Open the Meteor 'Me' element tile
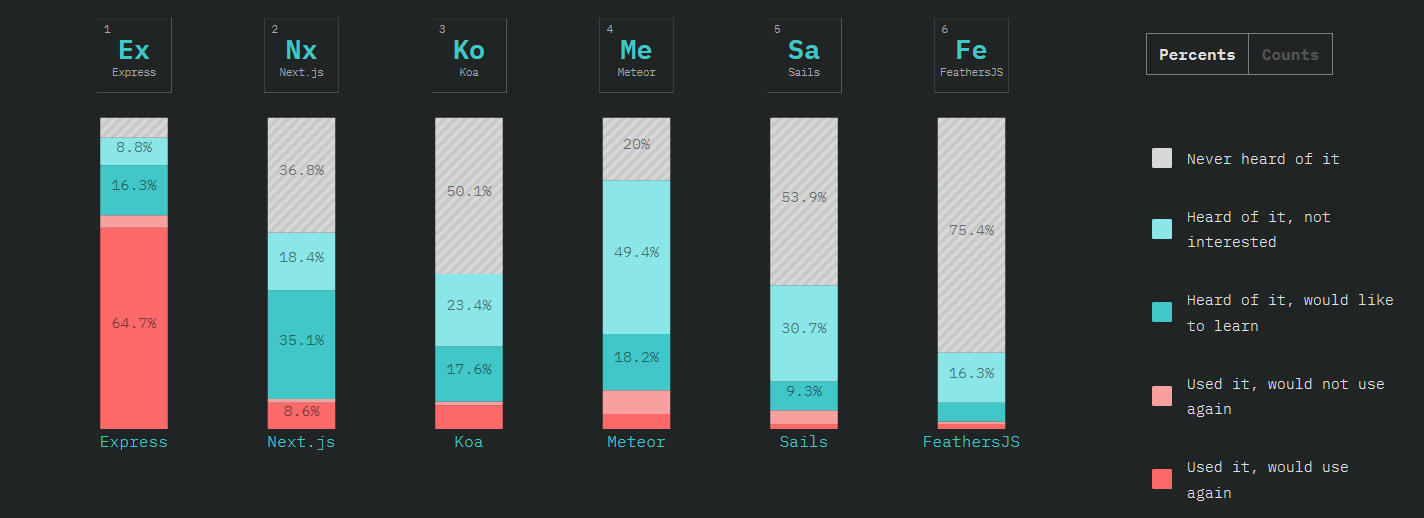 (636, 55)
